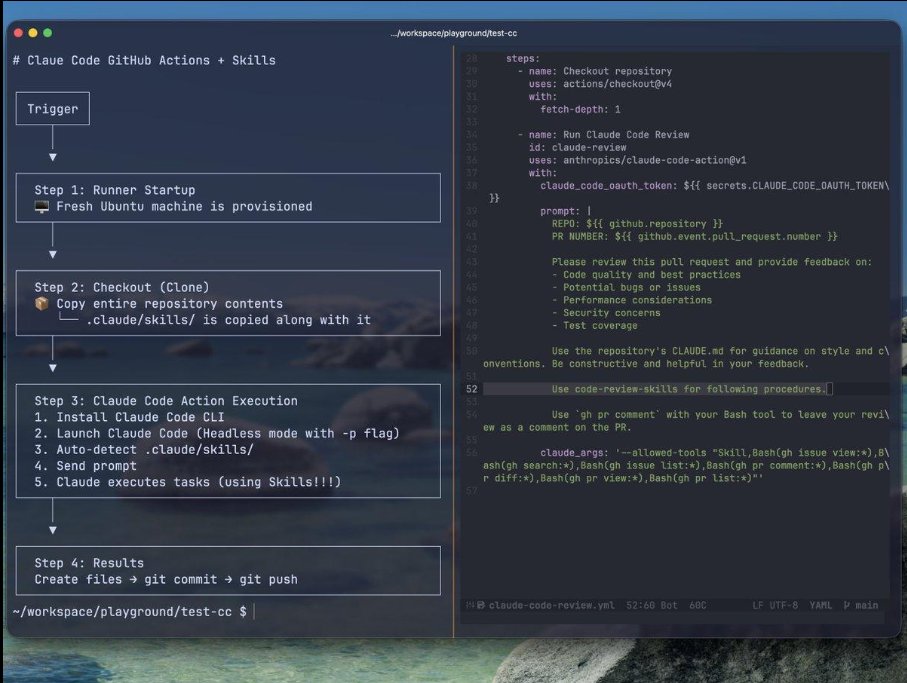The height and width of the screenshot is (683, 907).
Task: Click '.claude/skills/ is copied along with it'
Action: click(x=228, y=320)
